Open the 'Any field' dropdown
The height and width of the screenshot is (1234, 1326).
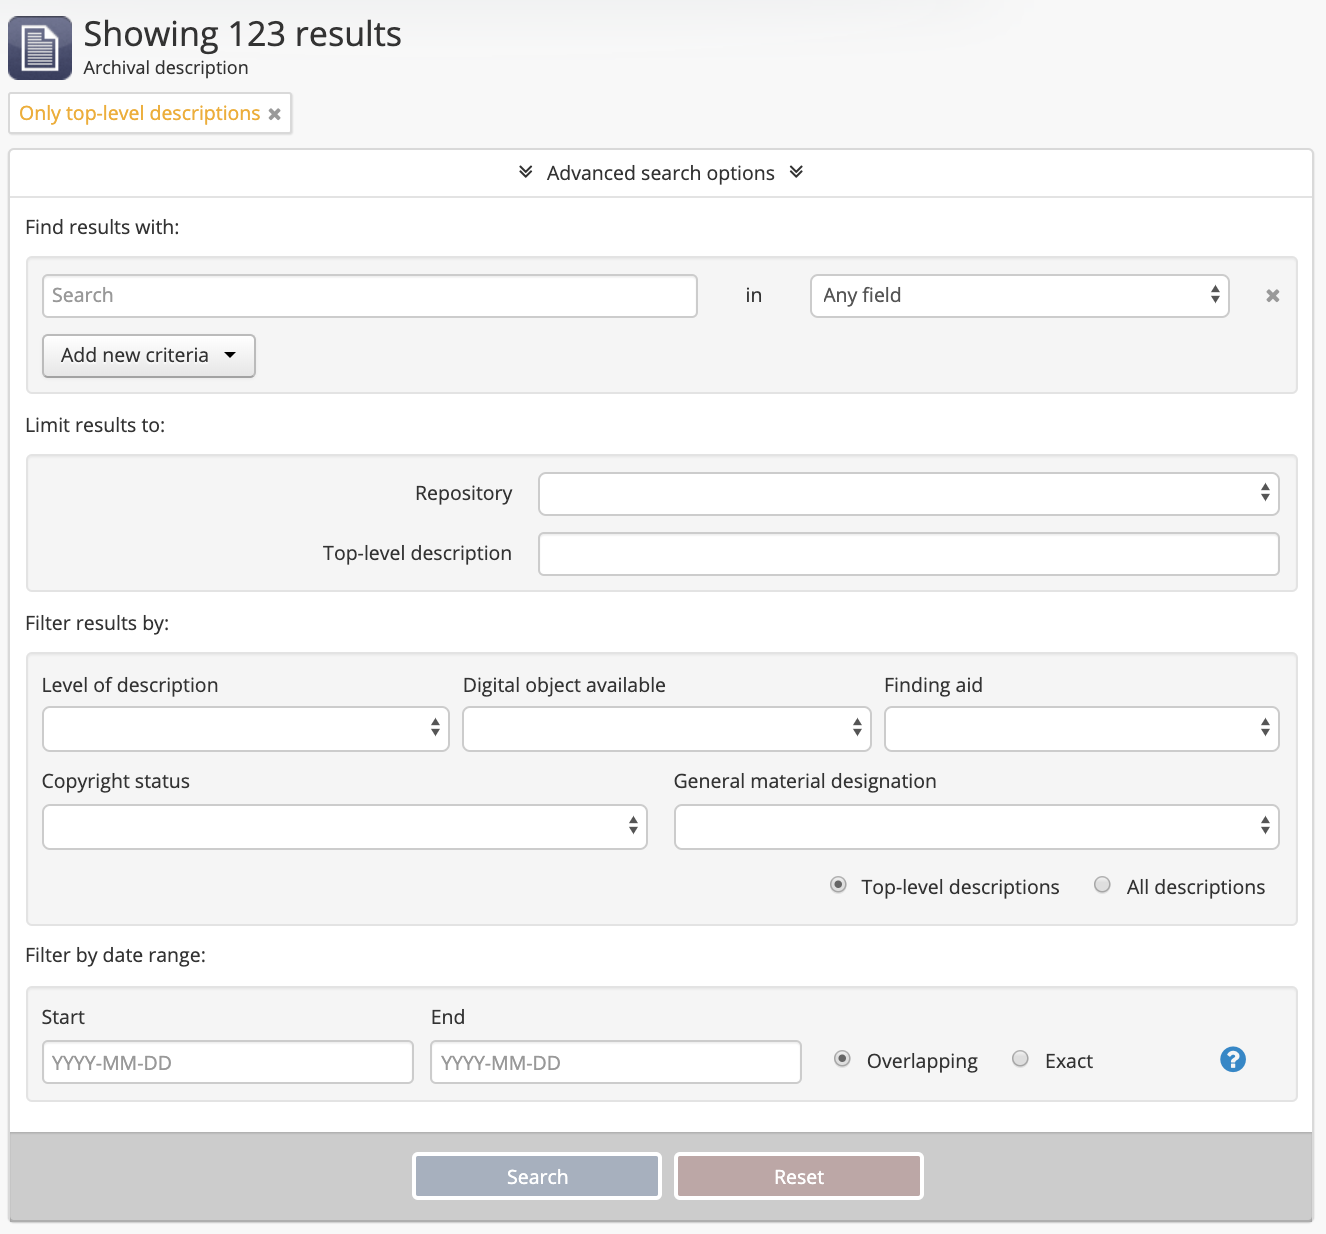[x=1019, y=296]
